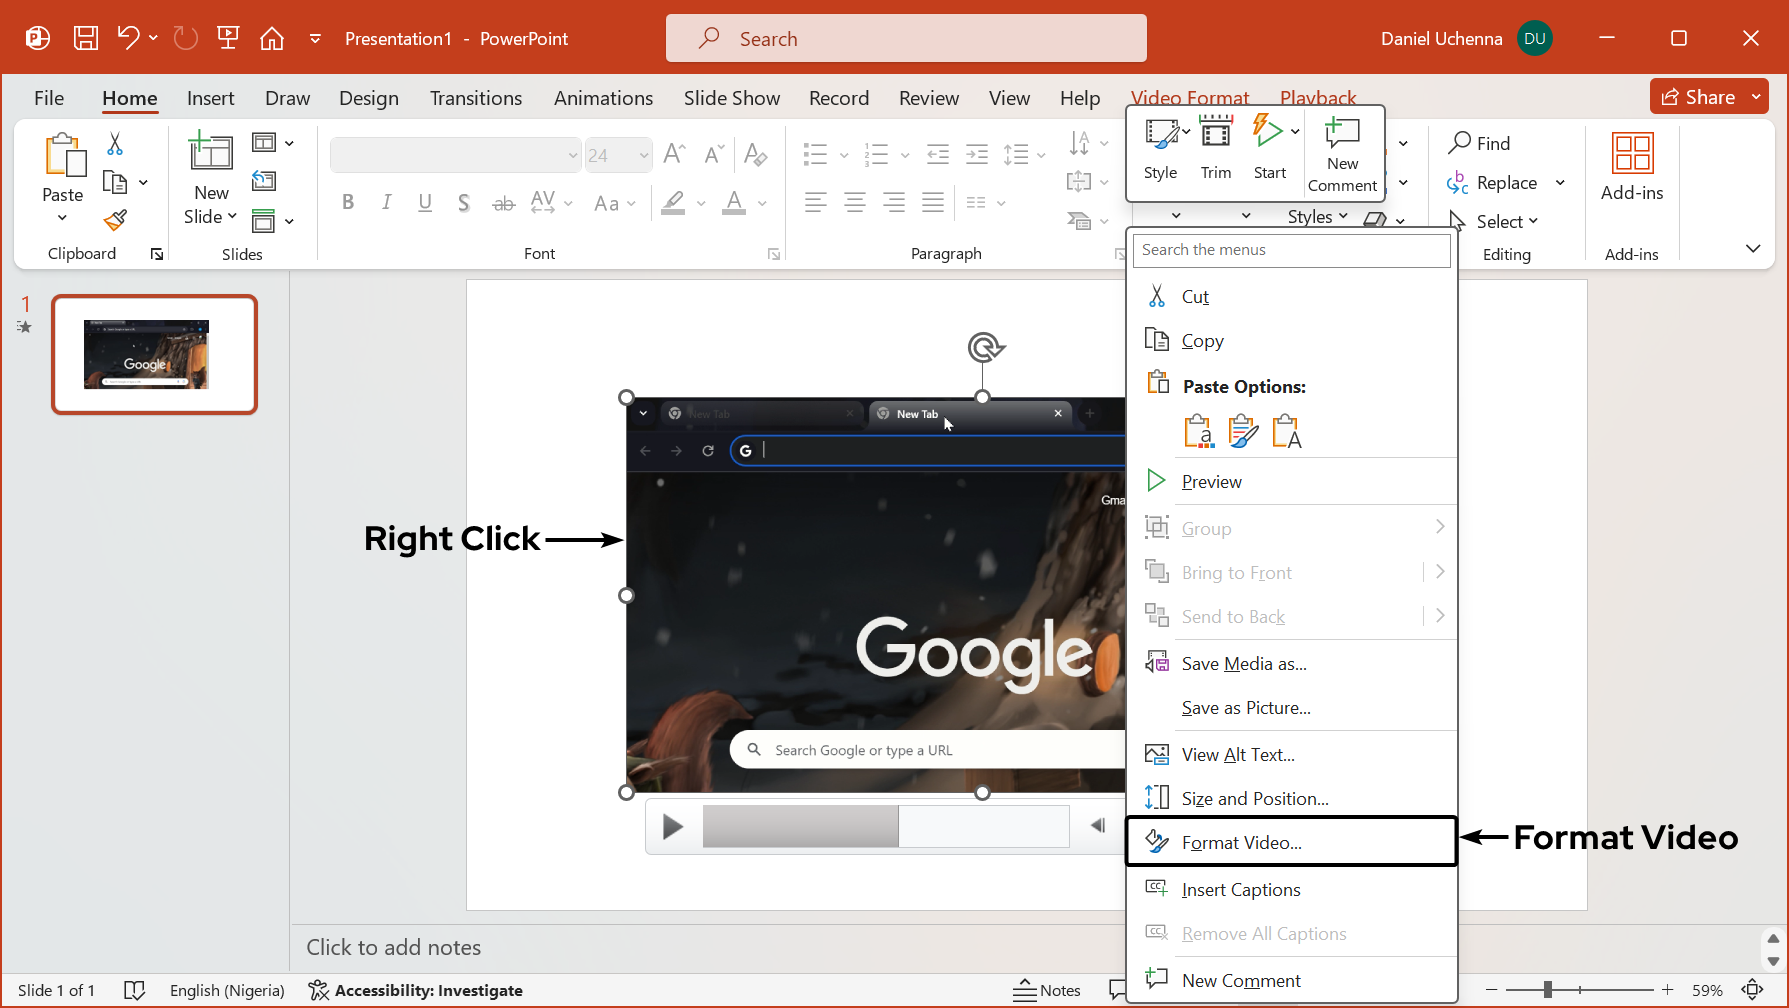1789x1008 pixels.
Task: Click the Format Painter brush icon
Action: 115,219
